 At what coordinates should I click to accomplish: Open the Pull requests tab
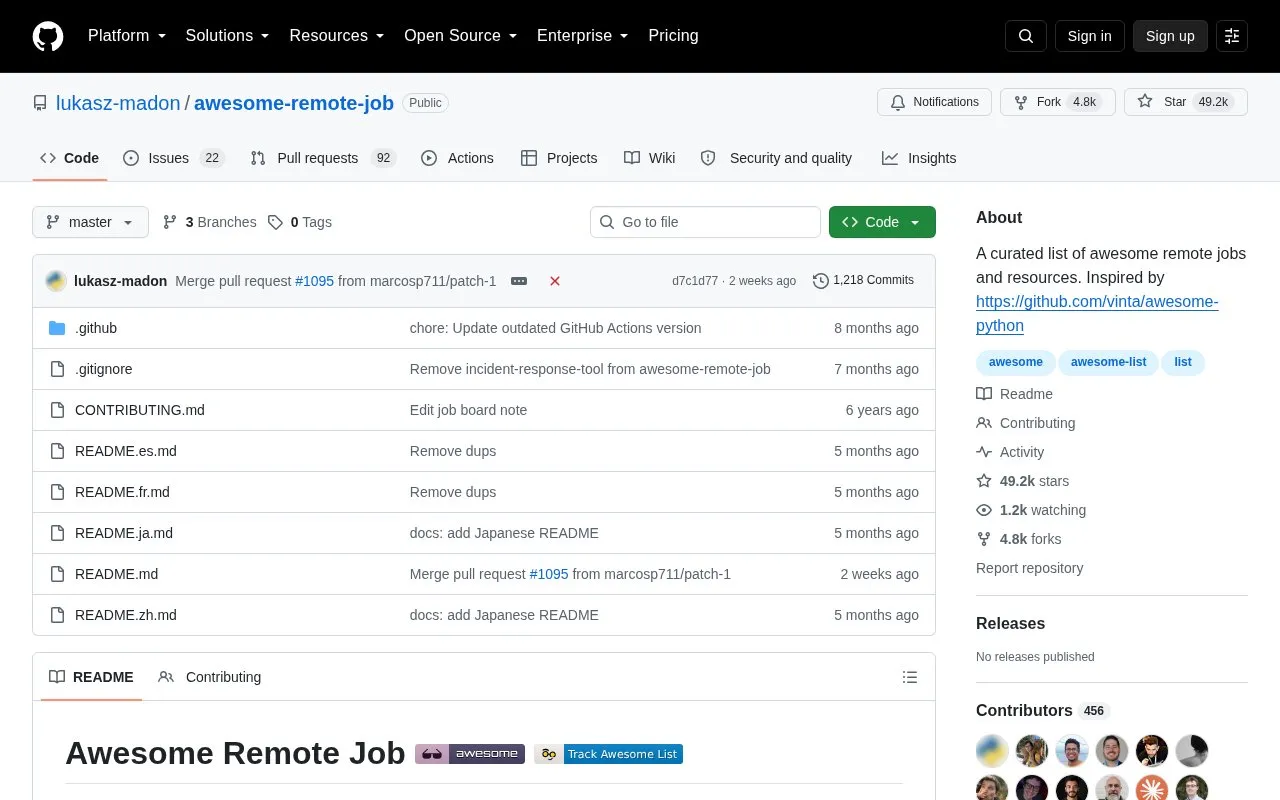pos(323,158)
